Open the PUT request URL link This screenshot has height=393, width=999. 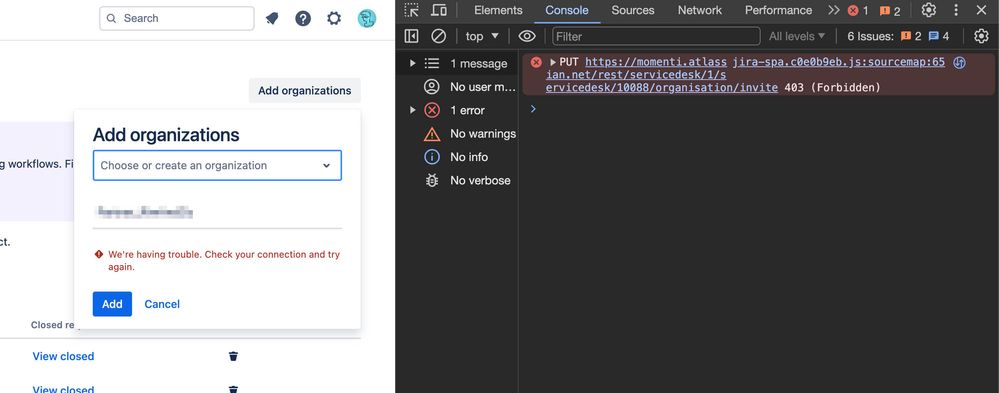coord(656,75)
